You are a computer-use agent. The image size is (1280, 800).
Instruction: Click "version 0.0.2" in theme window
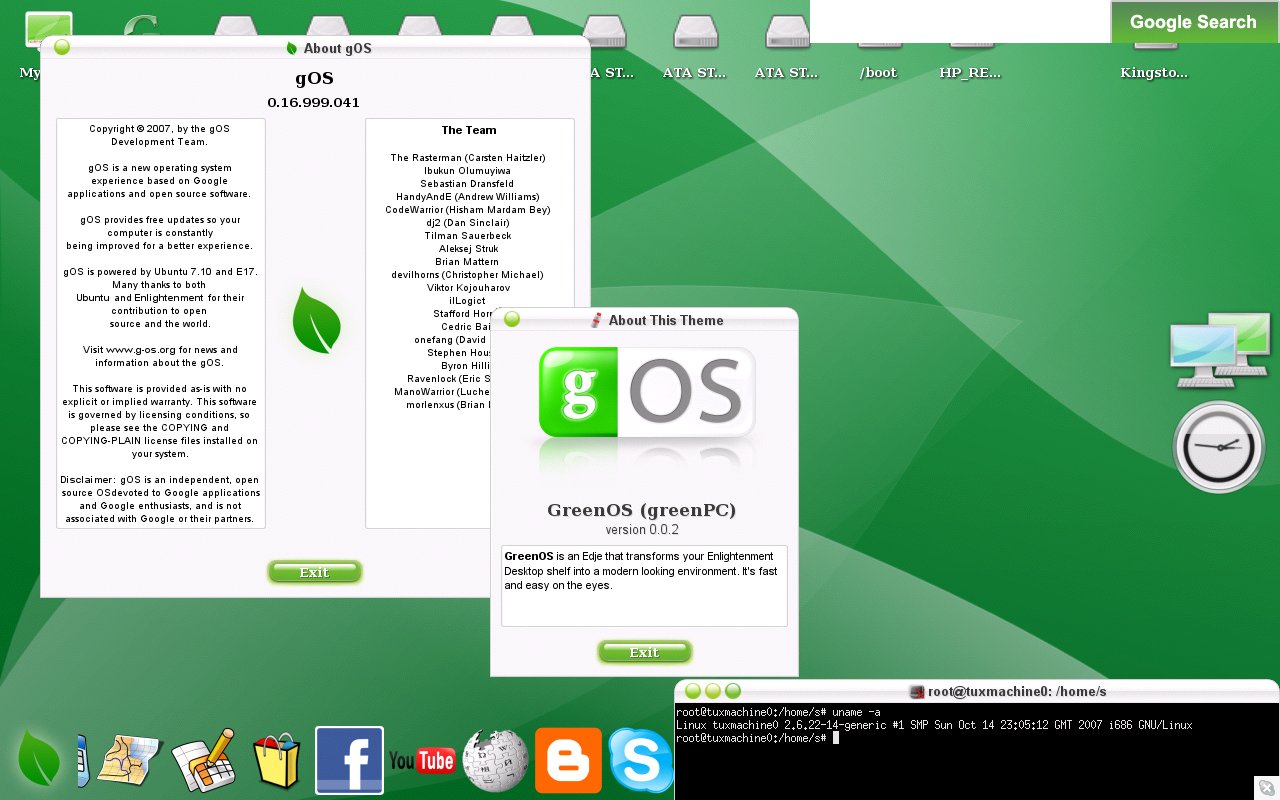click(642, 529)
